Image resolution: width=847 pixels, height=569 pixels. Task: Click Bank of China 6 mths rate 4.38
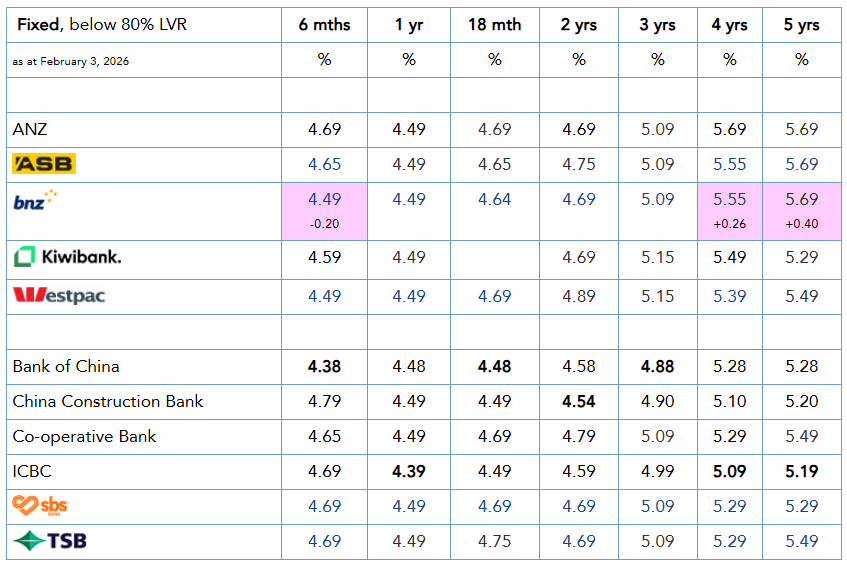point(324,366)
